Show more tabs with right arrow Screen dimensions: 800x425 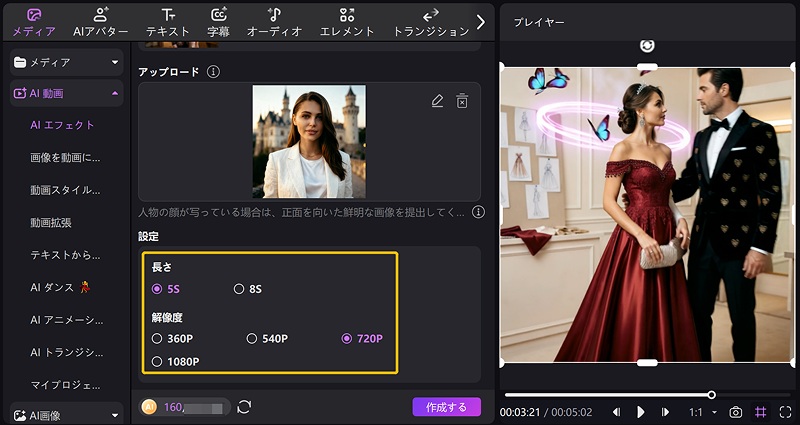click(x=481, y=21)
